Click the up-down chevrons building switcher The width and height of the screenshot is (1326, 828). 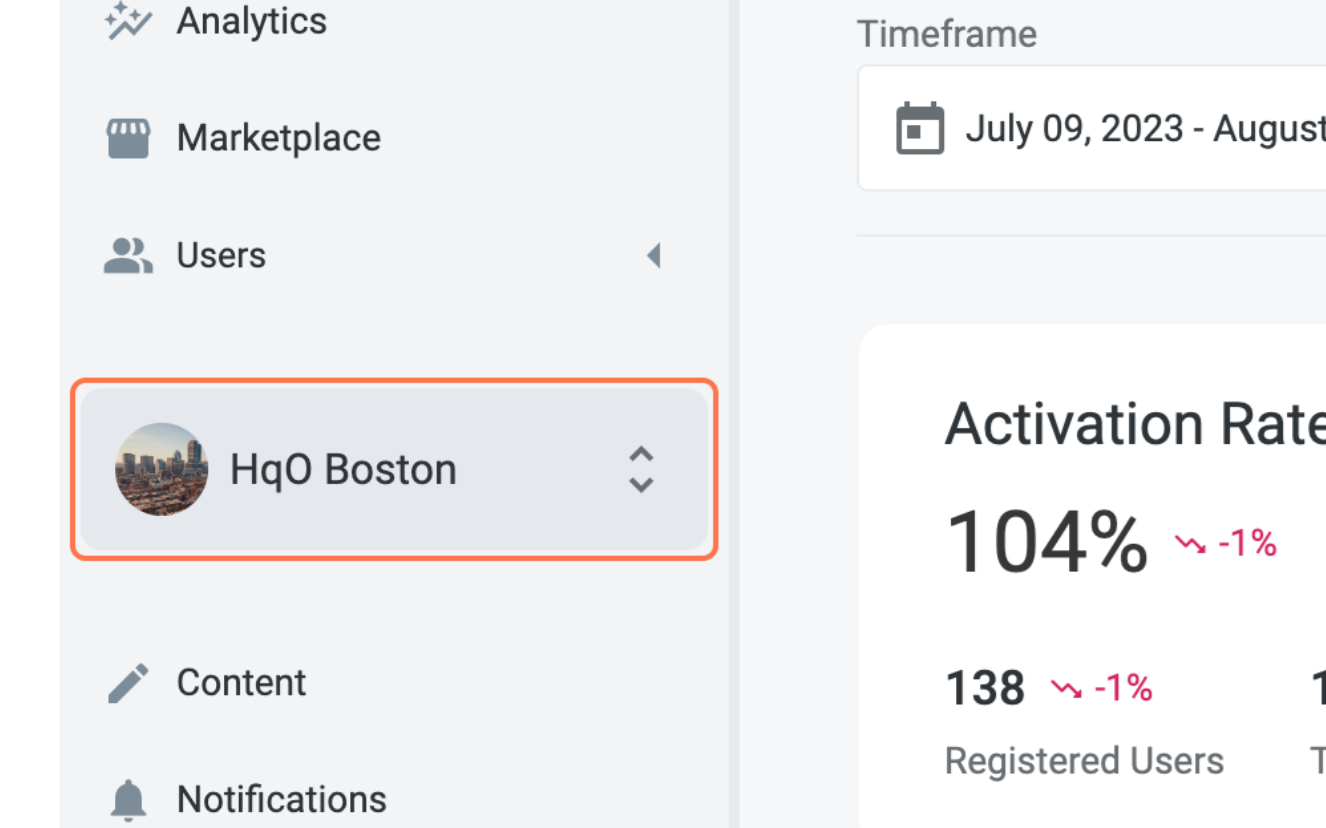click(640, 469)
